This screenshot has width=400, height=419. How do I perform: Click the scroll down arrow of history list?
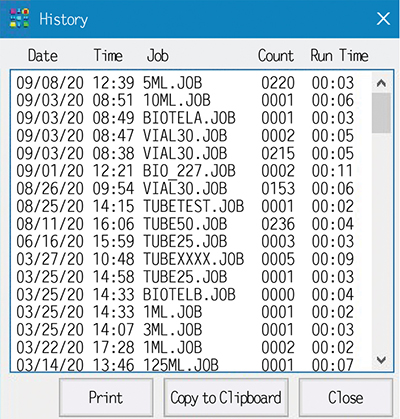381,360
